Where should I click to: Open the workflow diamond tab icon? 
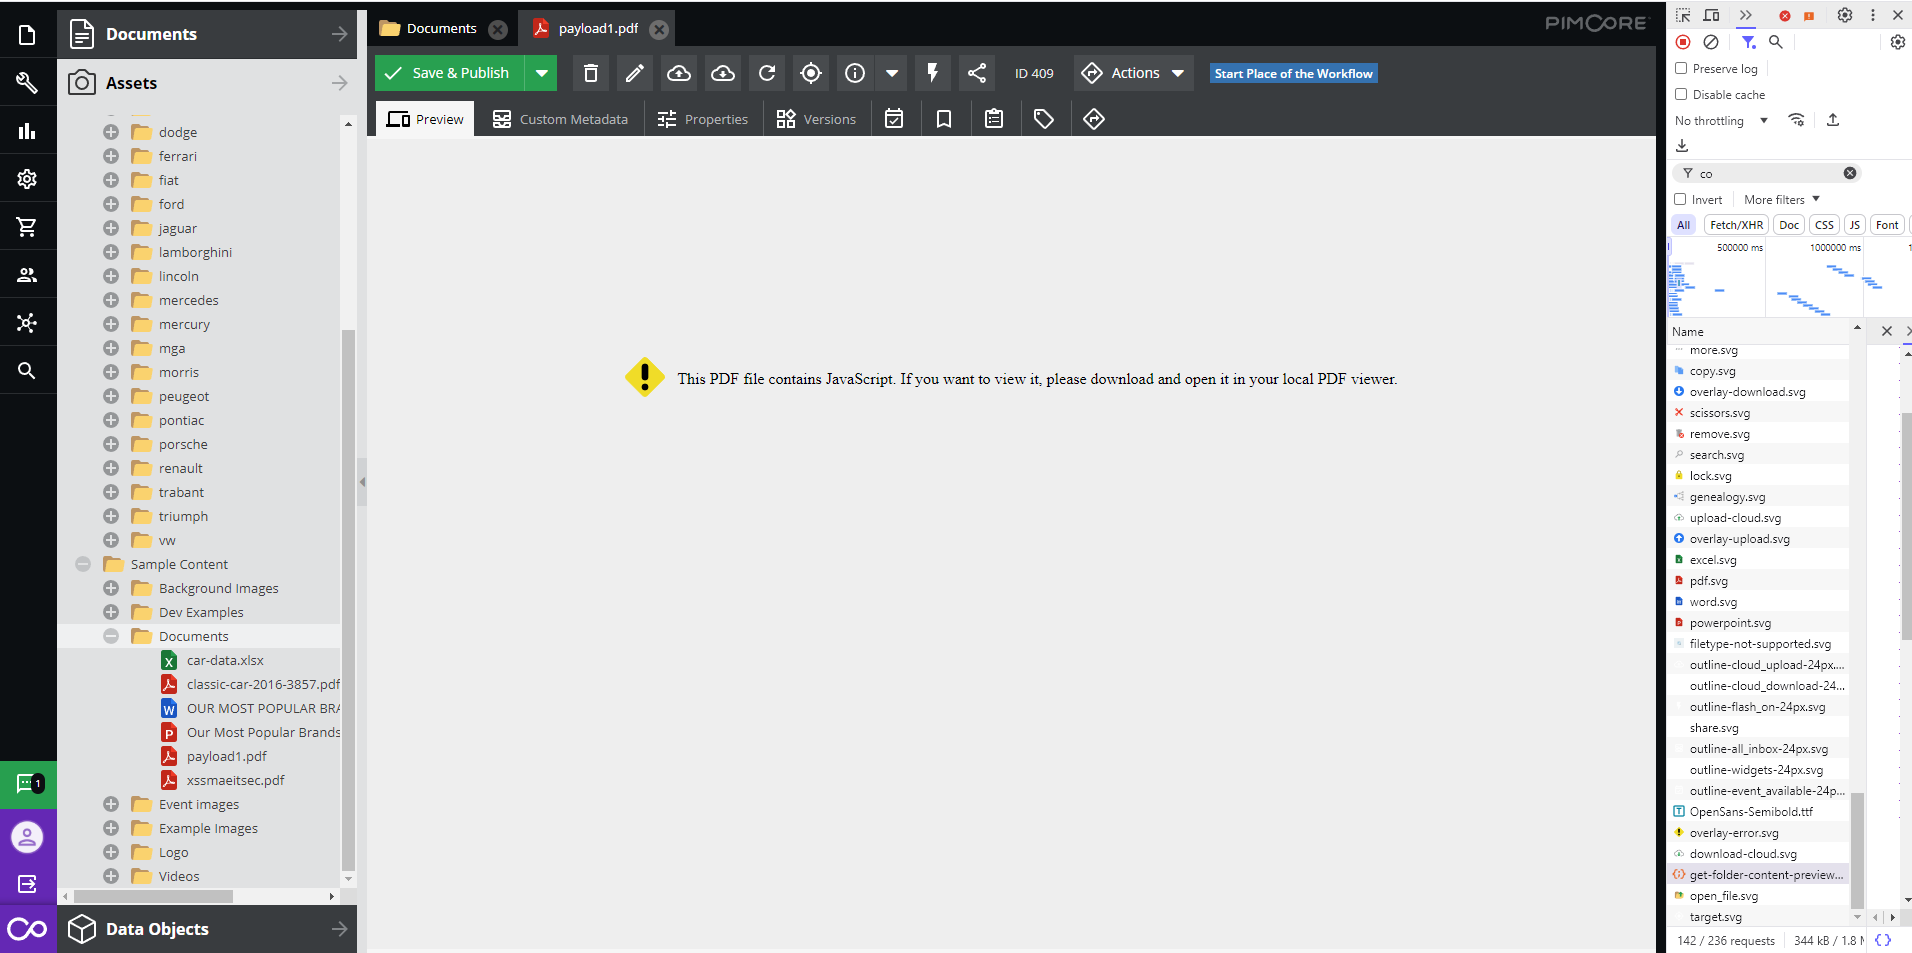coord(1094,119)
